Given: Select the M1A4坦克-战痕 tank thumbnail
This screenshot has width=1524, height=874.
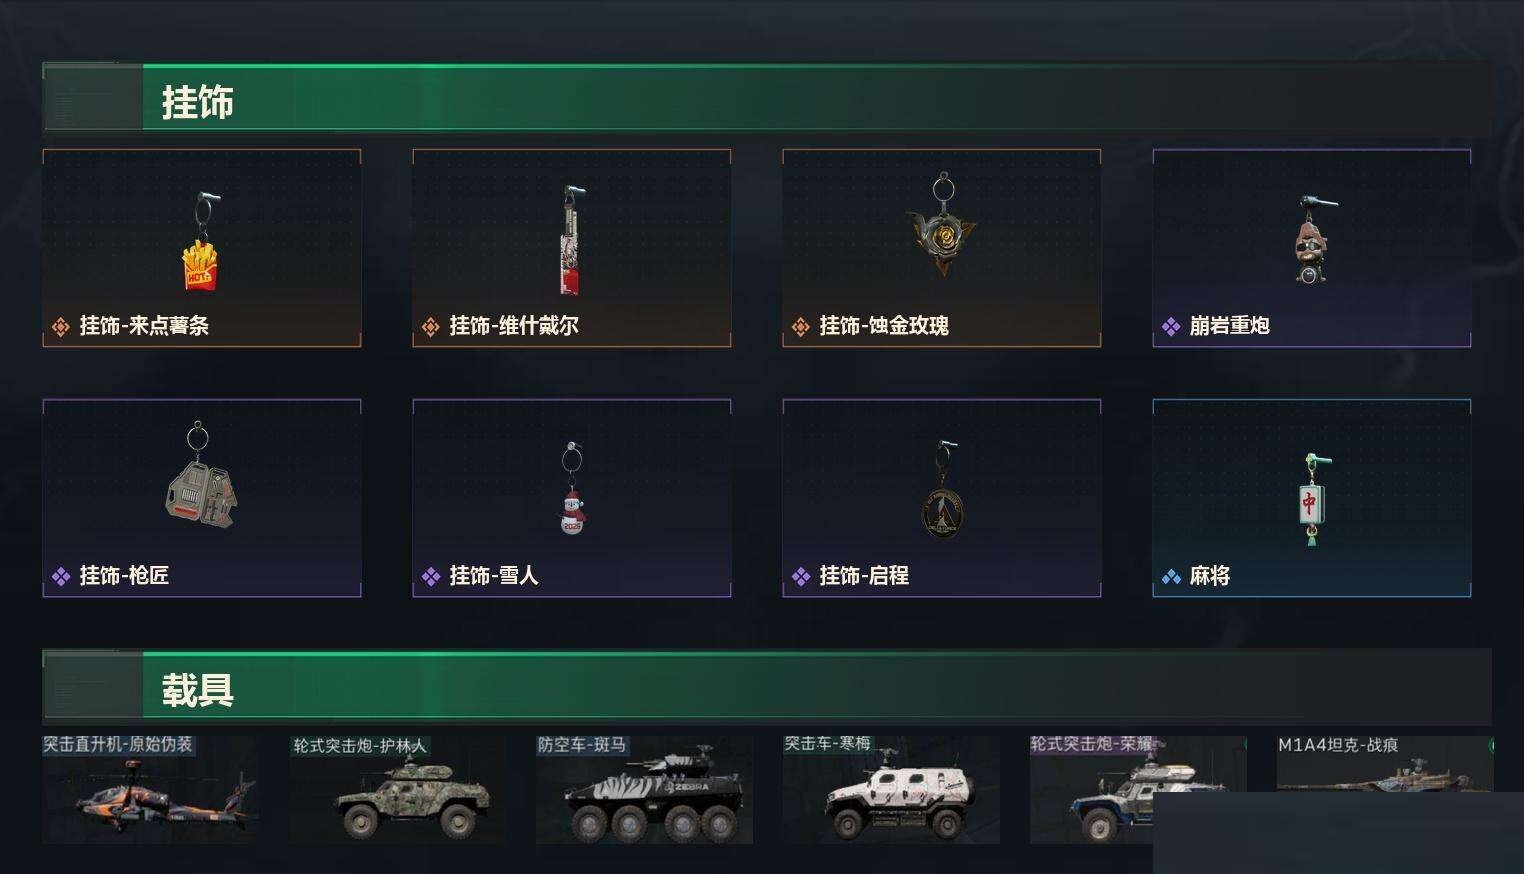Looking at the screenshot, I should pos(1384,765).
